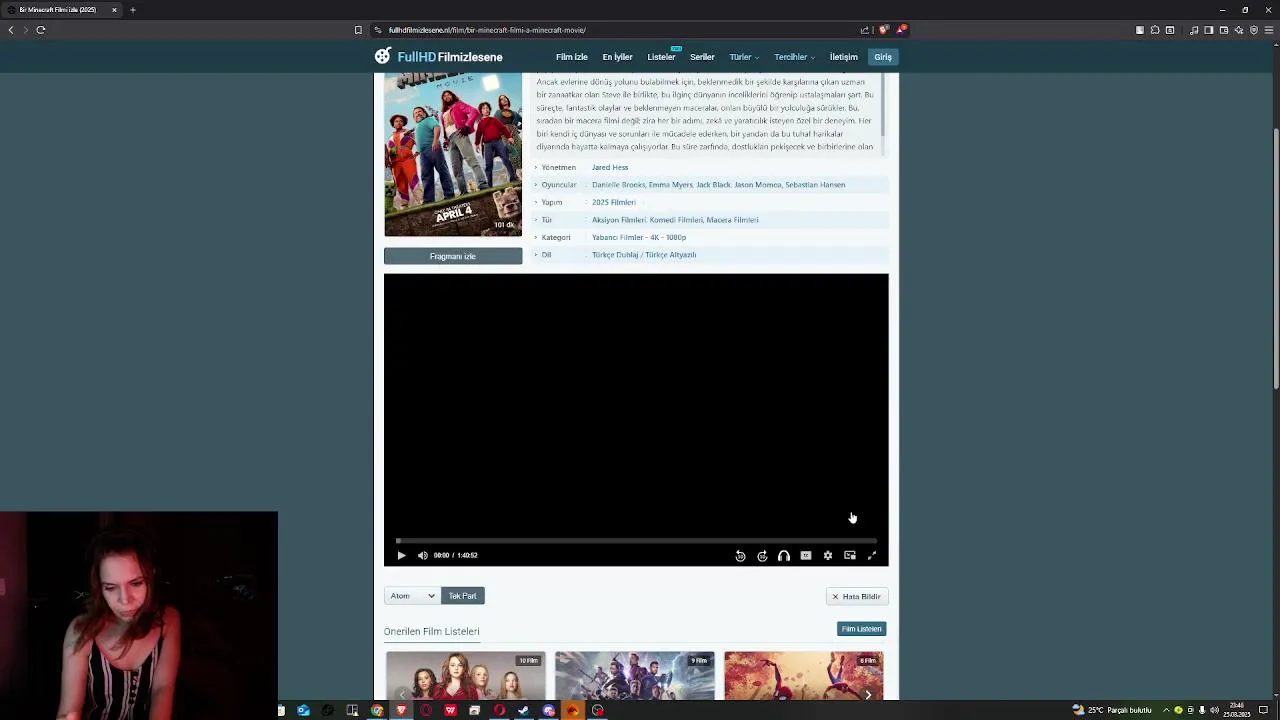1280x720 pixels.
Task: Open the browser hamburger menu
Action: coord(1269,30)
